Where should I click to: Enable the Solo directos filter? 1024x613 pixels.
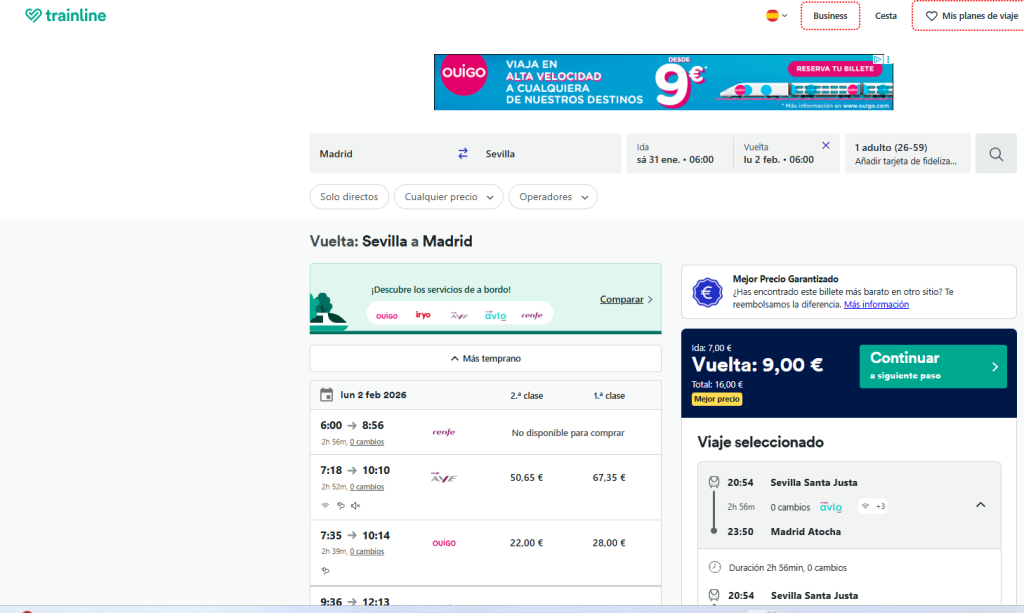[x=349, y=196]
